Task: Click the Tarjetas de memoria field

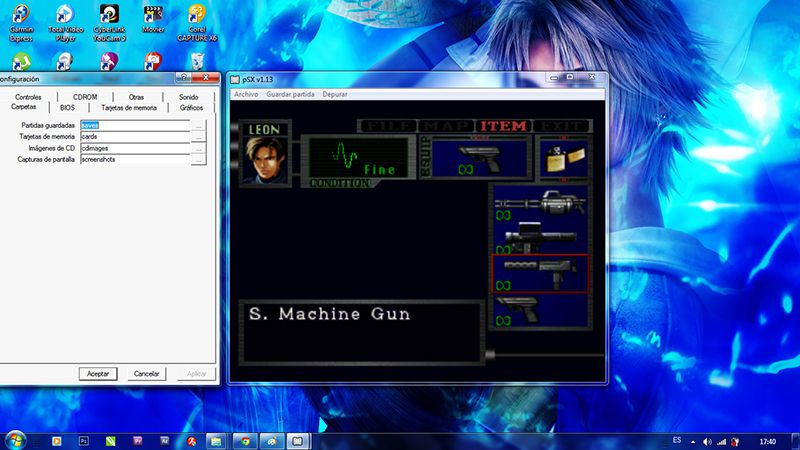Action: pos(135,137)
